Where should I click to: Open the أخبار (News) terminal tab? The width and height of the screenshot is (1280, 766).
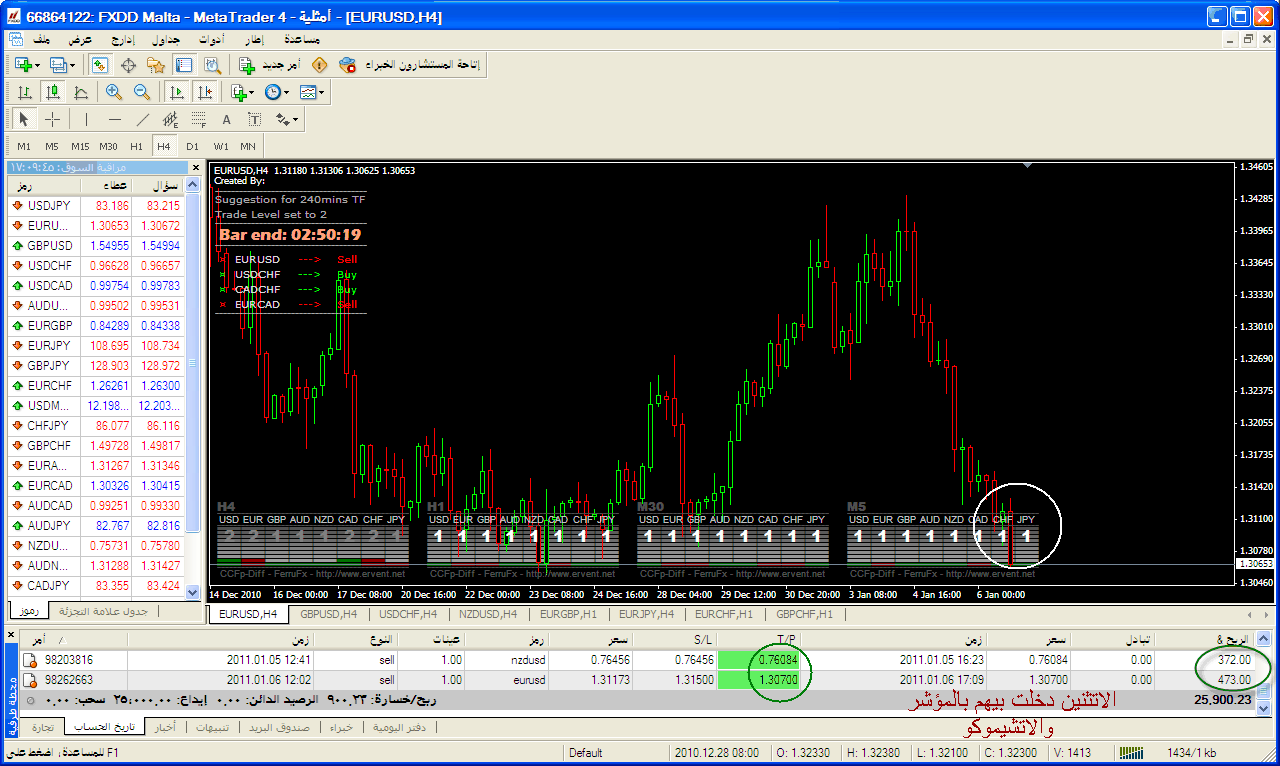click(x=164, y=727)
